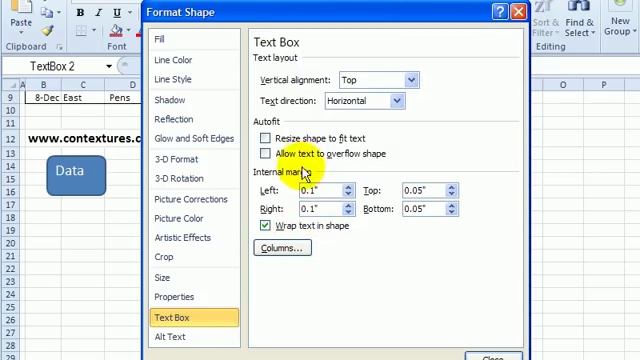Viewport: 640px width, 360px height.
Task: Expand the Underline style dropdown arrow
Action: tap(130, 13)
